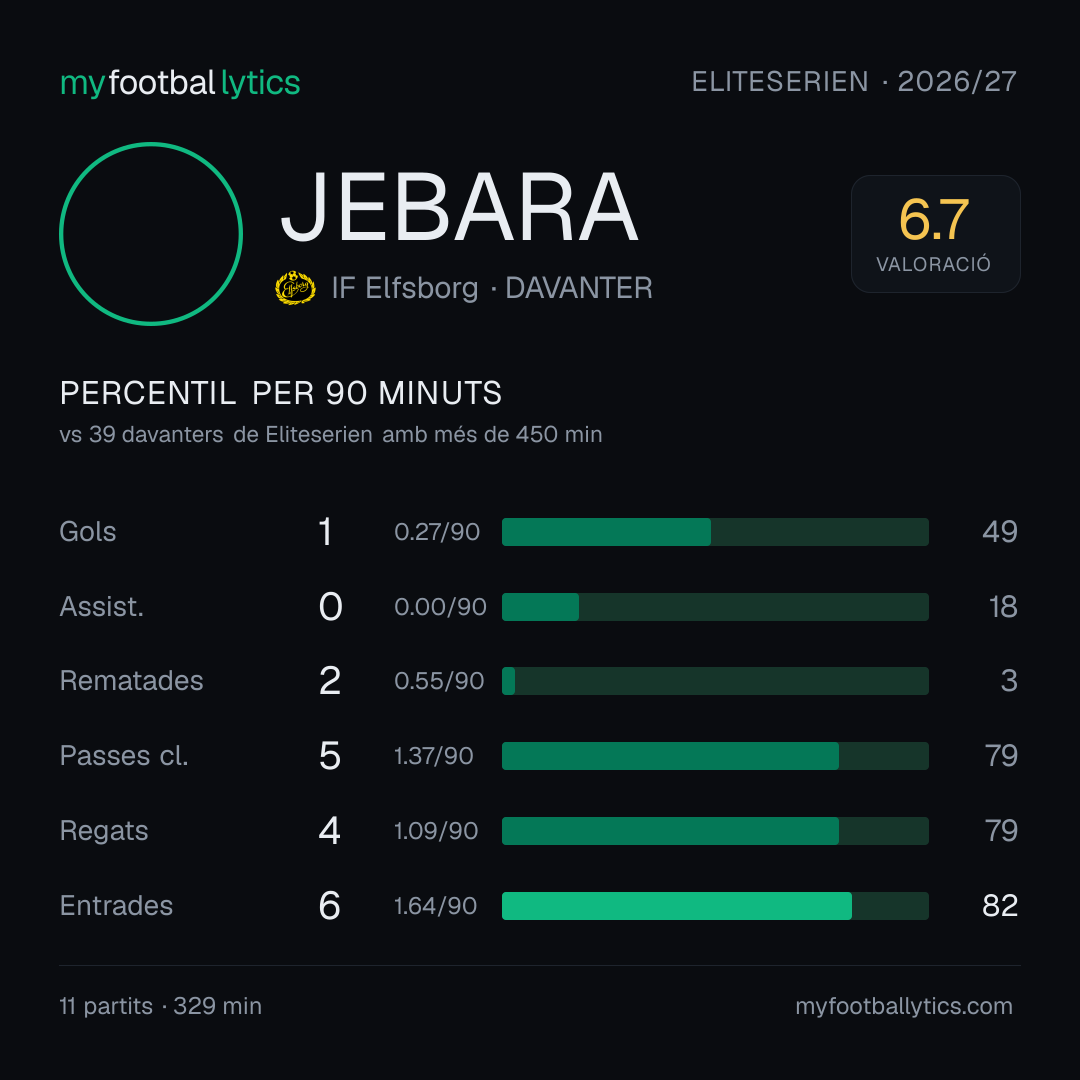Select the JEBARA player name heading
Screen dimensions: 1080x1080
click(459, 207)
